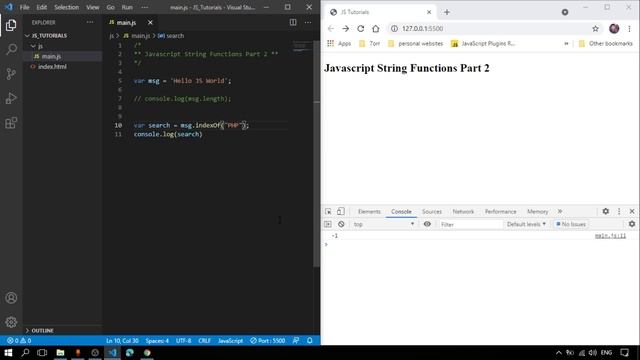
Task: Open JavaScript context top dropdown
Action: tap(384, 224)
